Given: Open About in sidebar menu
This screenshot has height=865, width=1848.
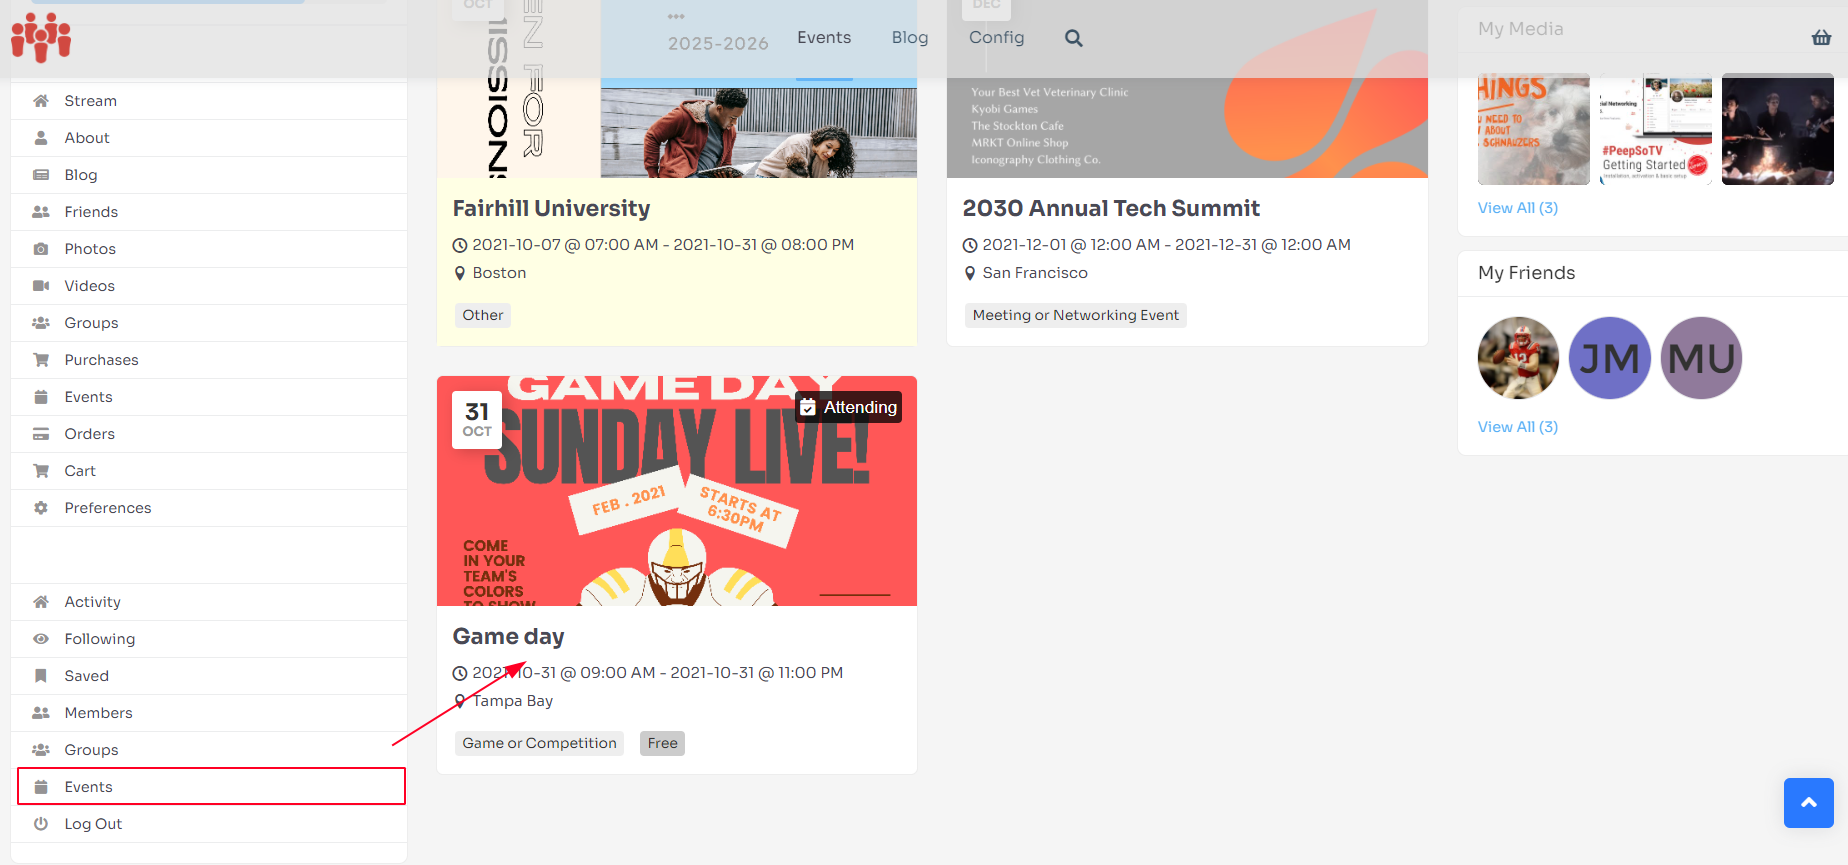Looking at the screenshot, I should tap(209, 138).
